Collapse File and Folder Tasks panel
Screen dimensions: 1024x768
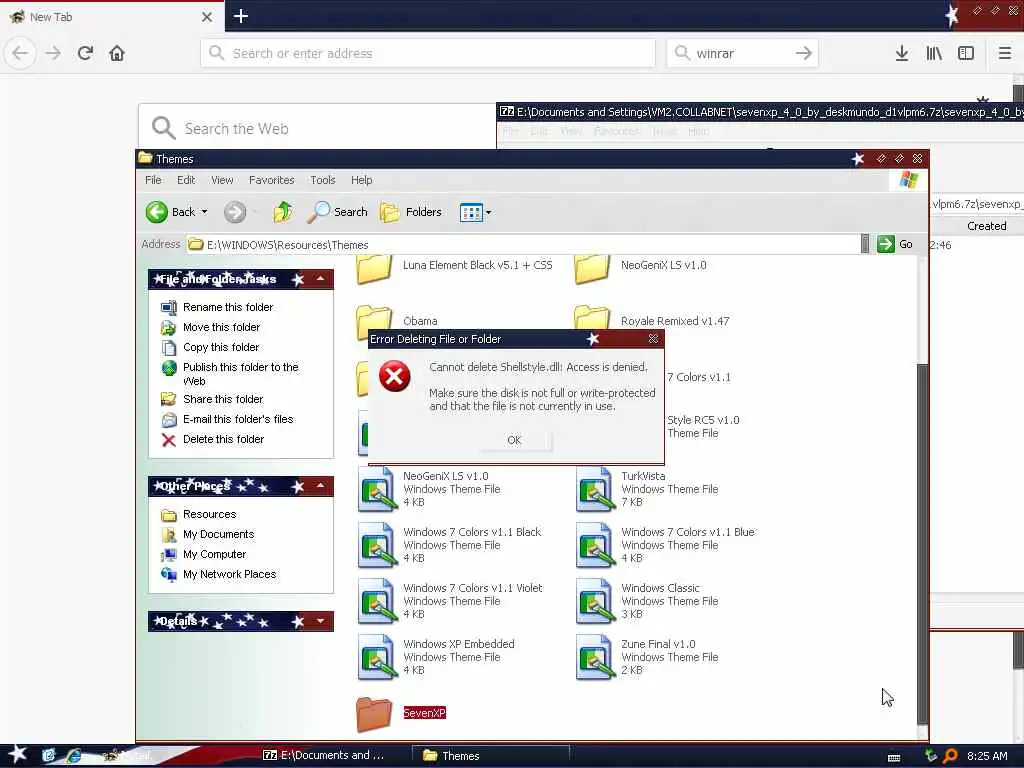pos(321,280)
